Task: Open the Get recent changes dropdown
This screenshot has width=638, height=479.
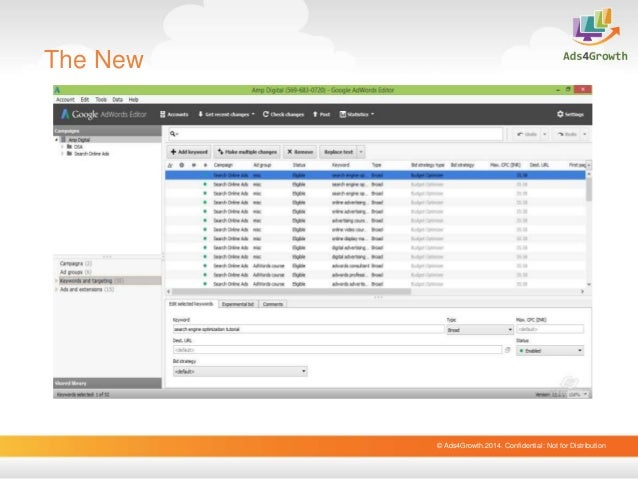Action: pyautogui.click(x=226, y=114)
